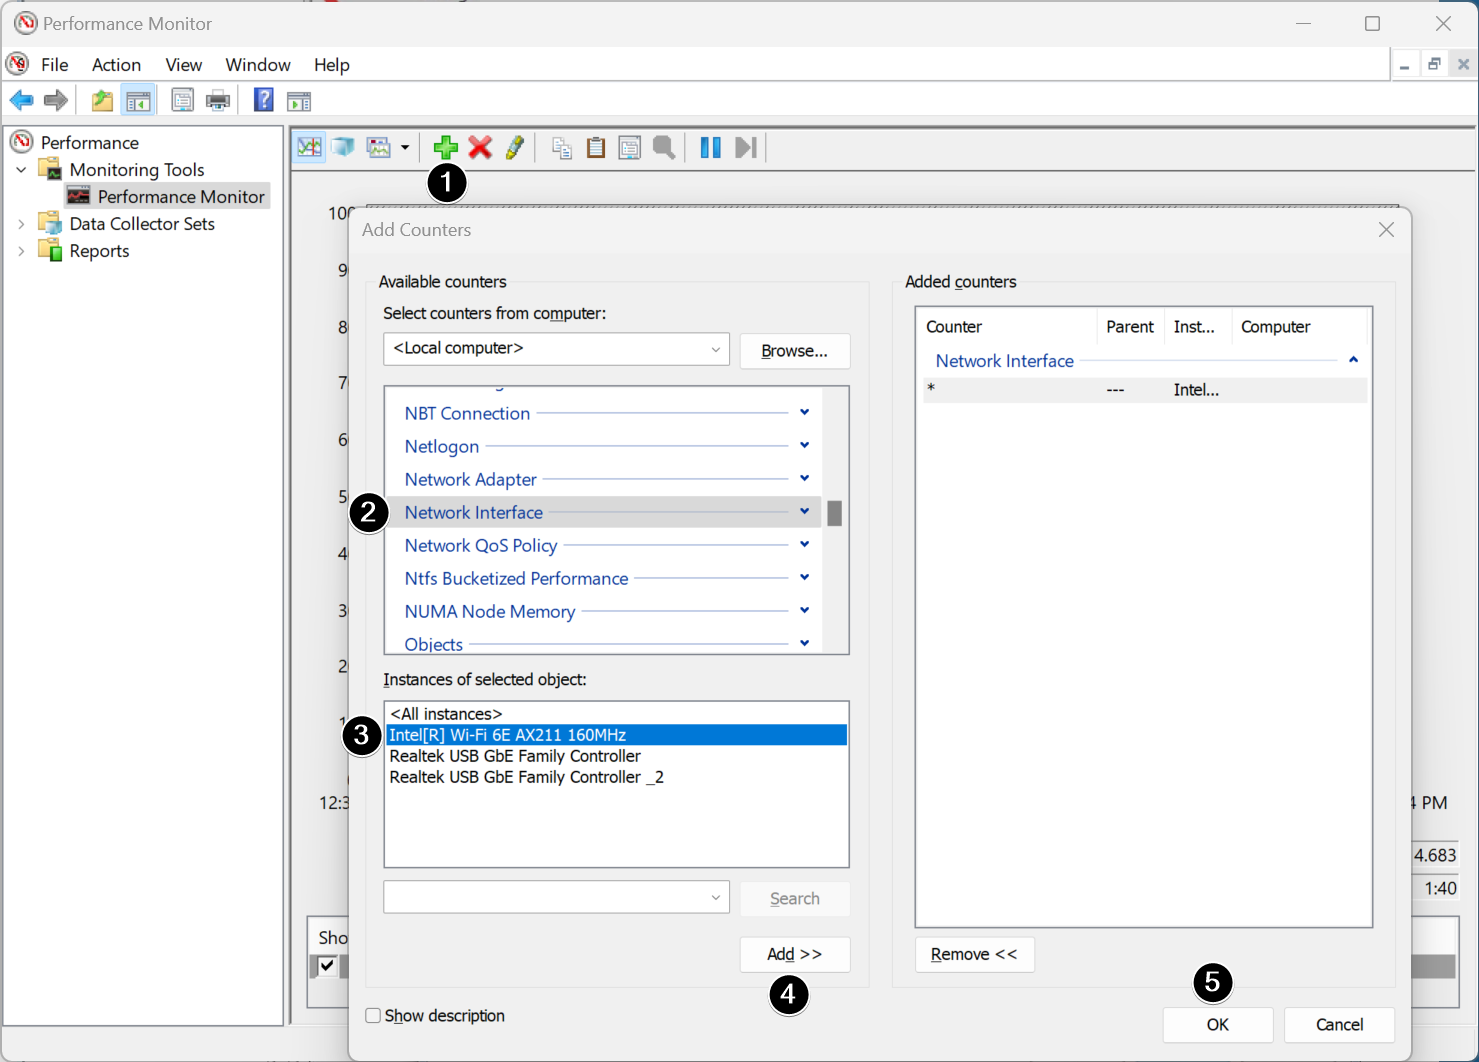Click the blue Help question mark icon
Viewport: 1479px width, 1062px height.
(263, 100)
